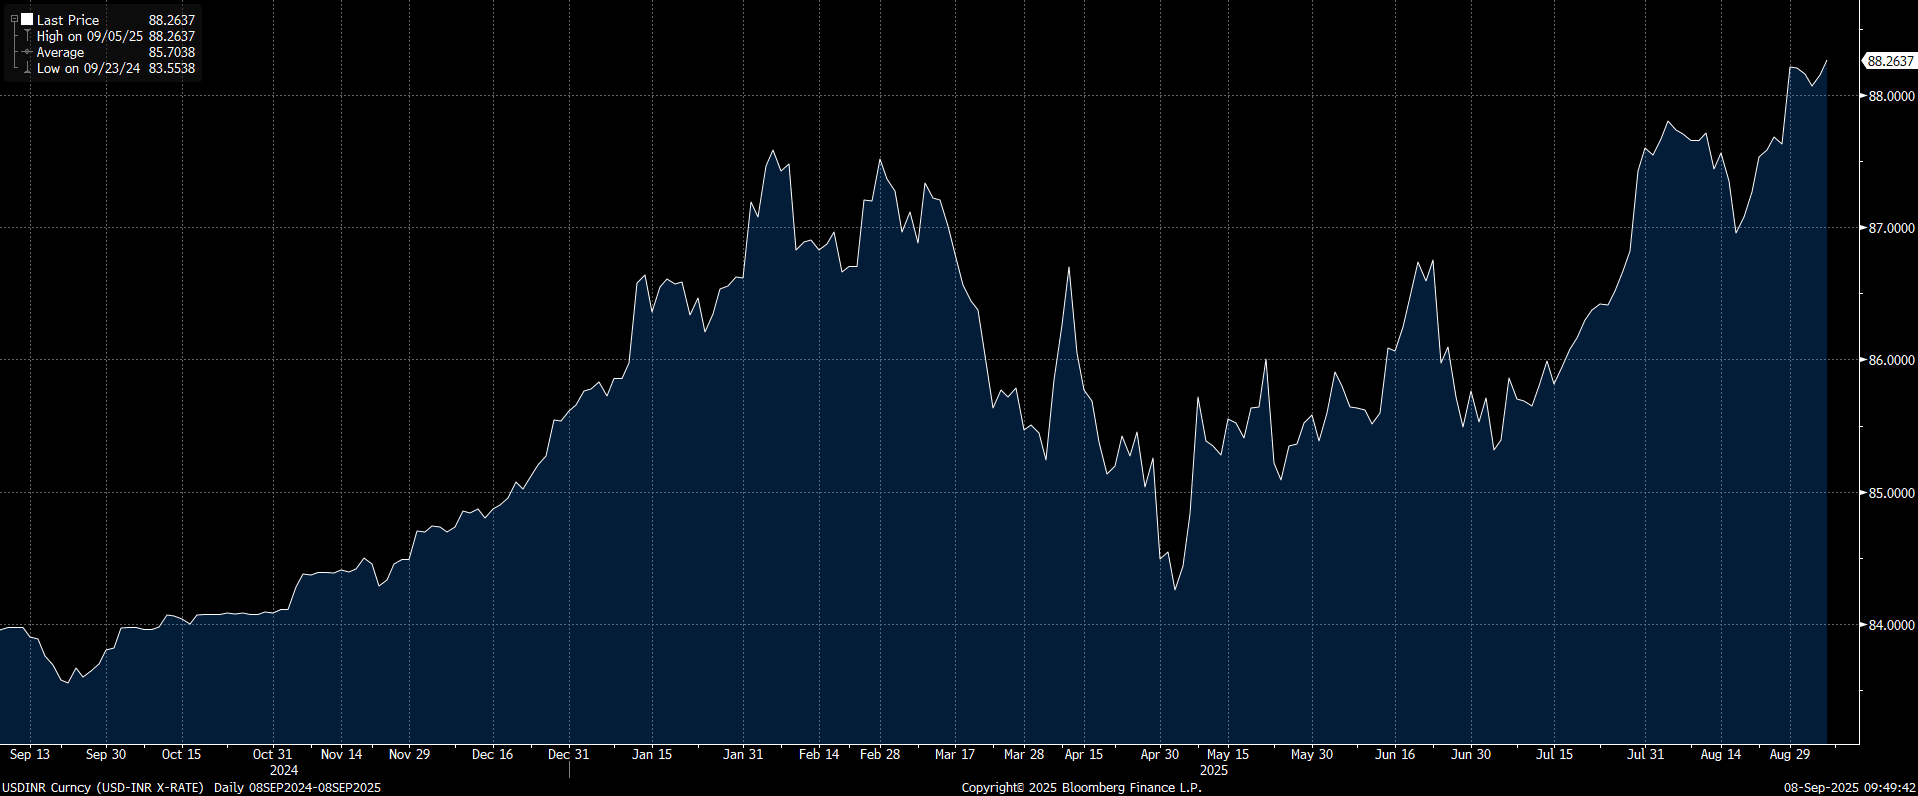Click the Sep 13 date on the x-axis
This screenshot has width=1918, height=796.
30,754
